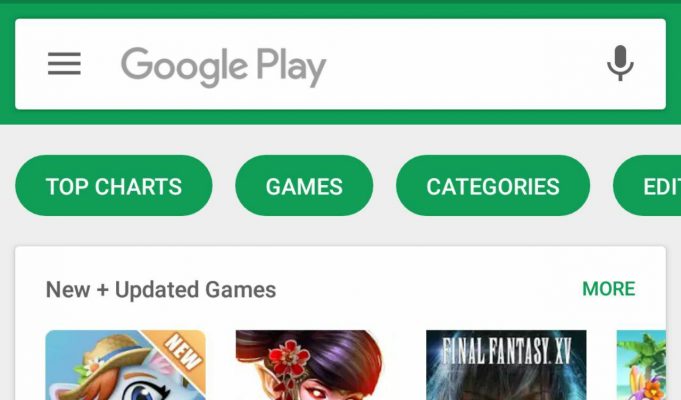
Task: Click the Google Play logo text
Action: tap(223, 67)
